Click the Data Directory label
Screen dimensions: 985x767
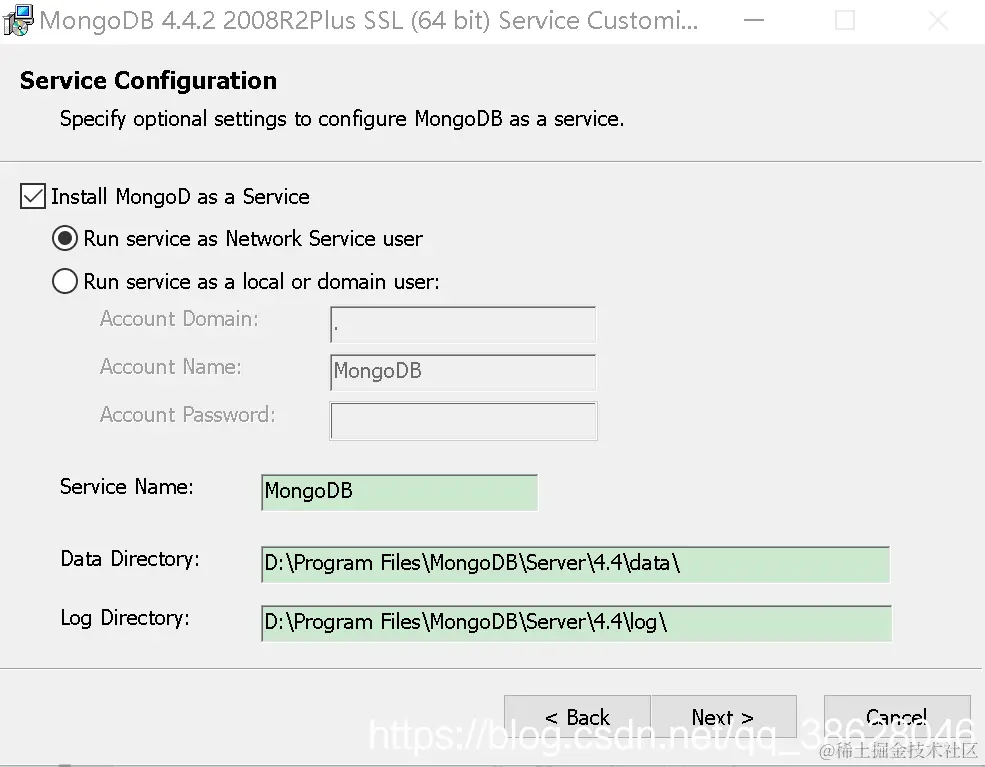(x=129, y=559)
